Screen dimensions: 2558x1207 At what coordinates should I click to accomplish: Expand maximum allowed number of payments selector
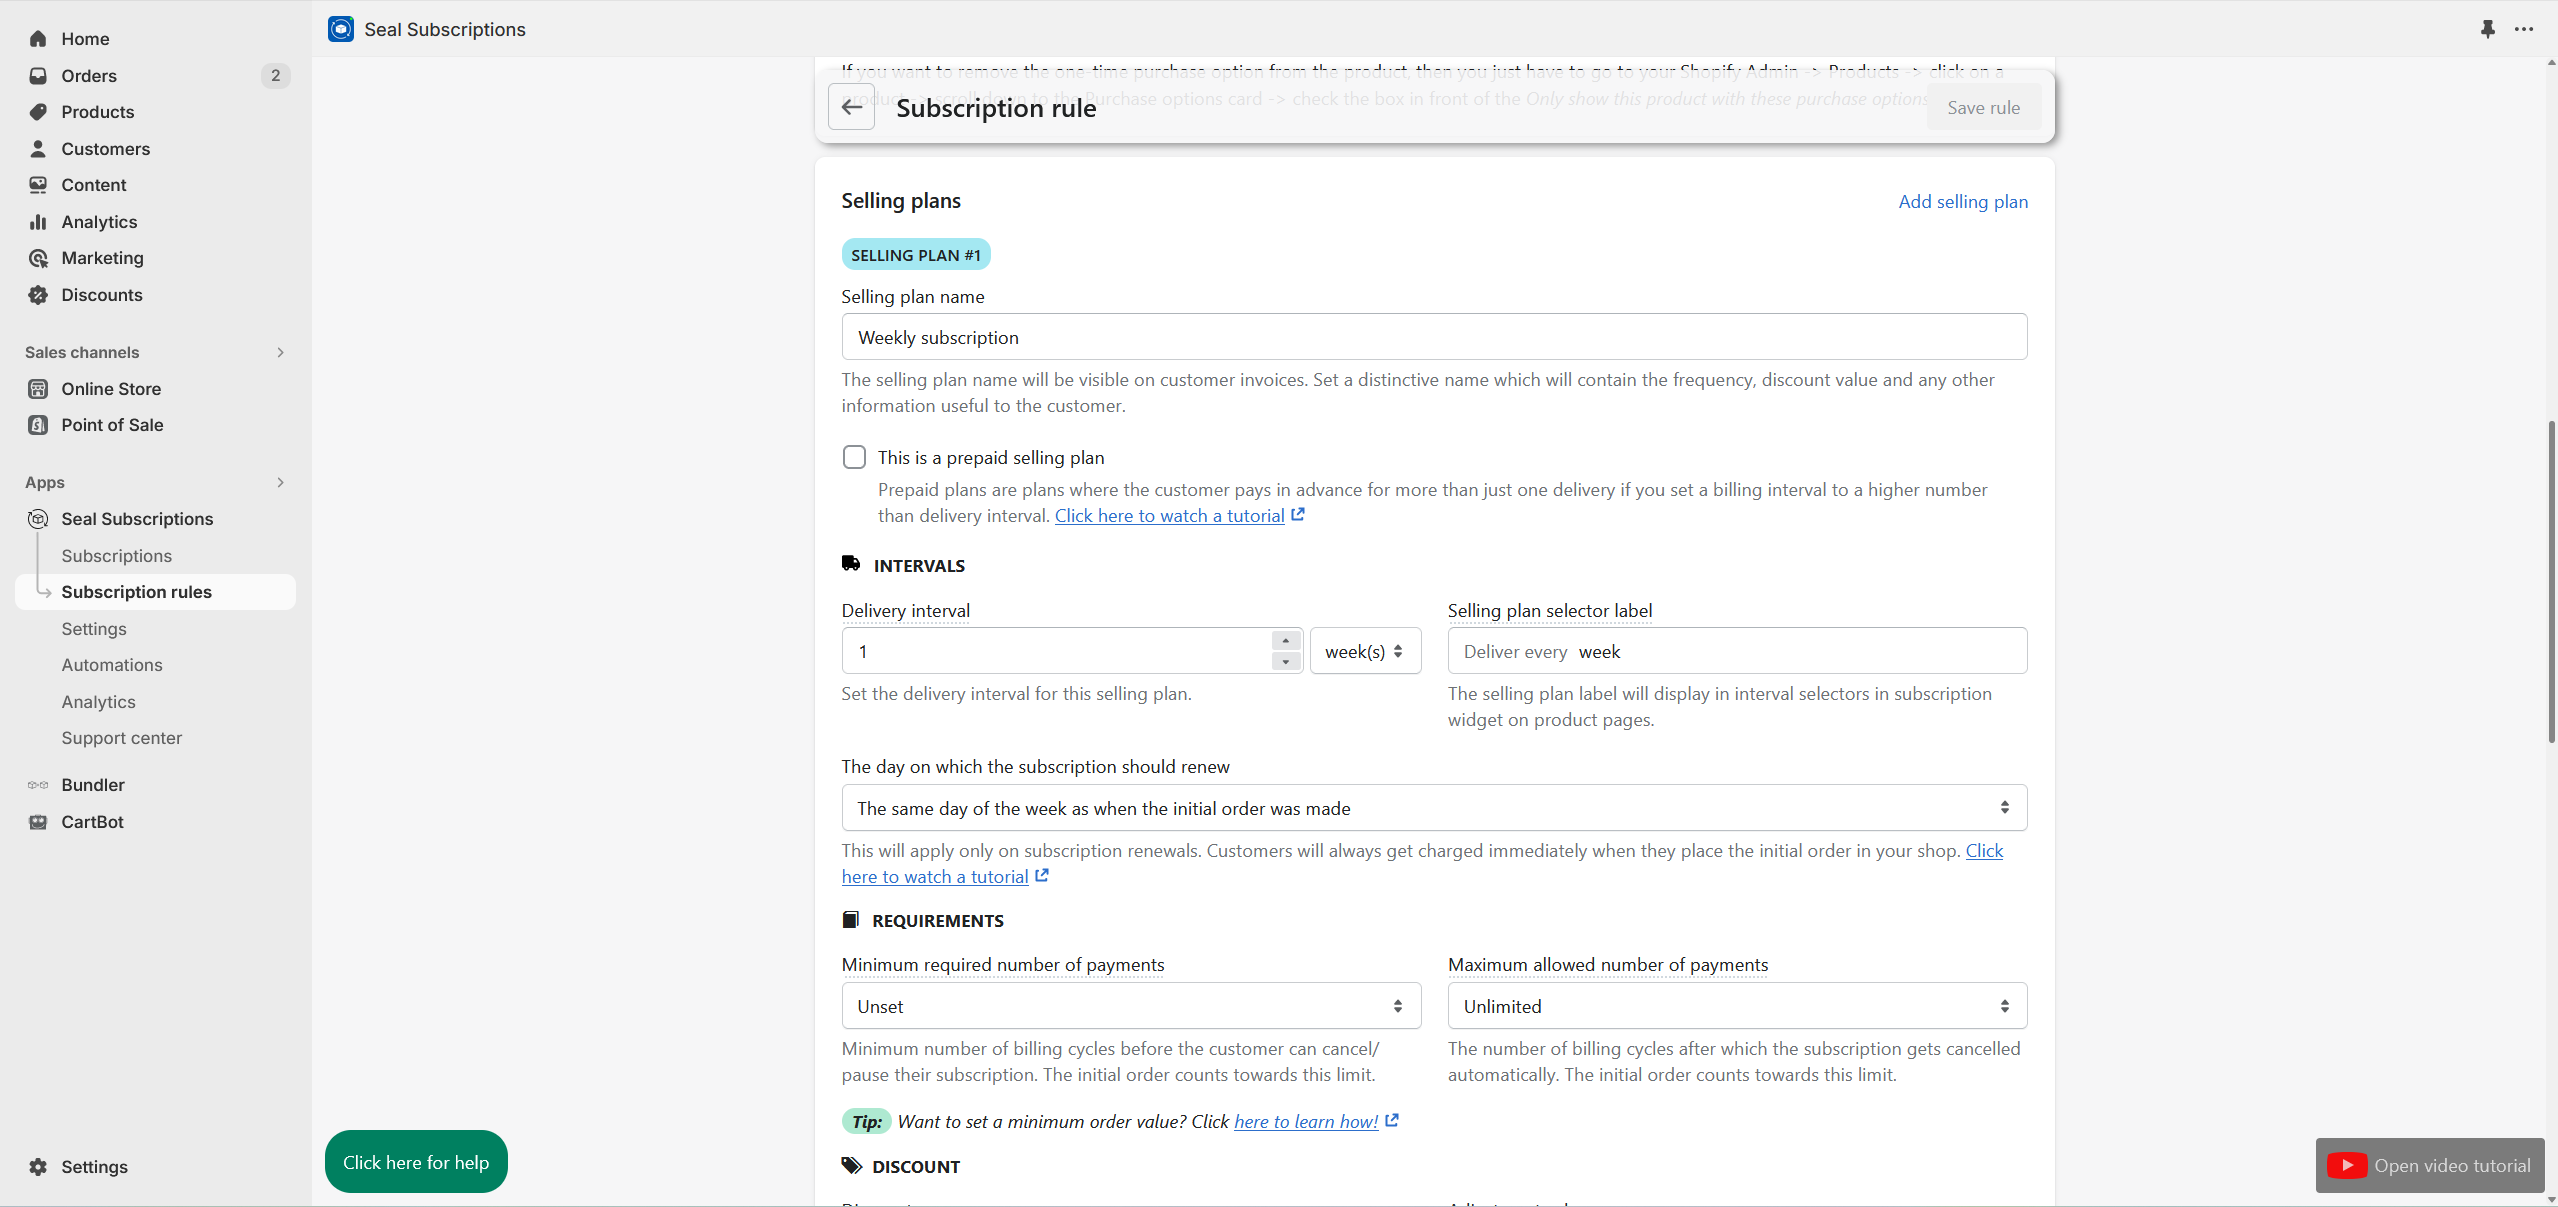point(1736,1006)
